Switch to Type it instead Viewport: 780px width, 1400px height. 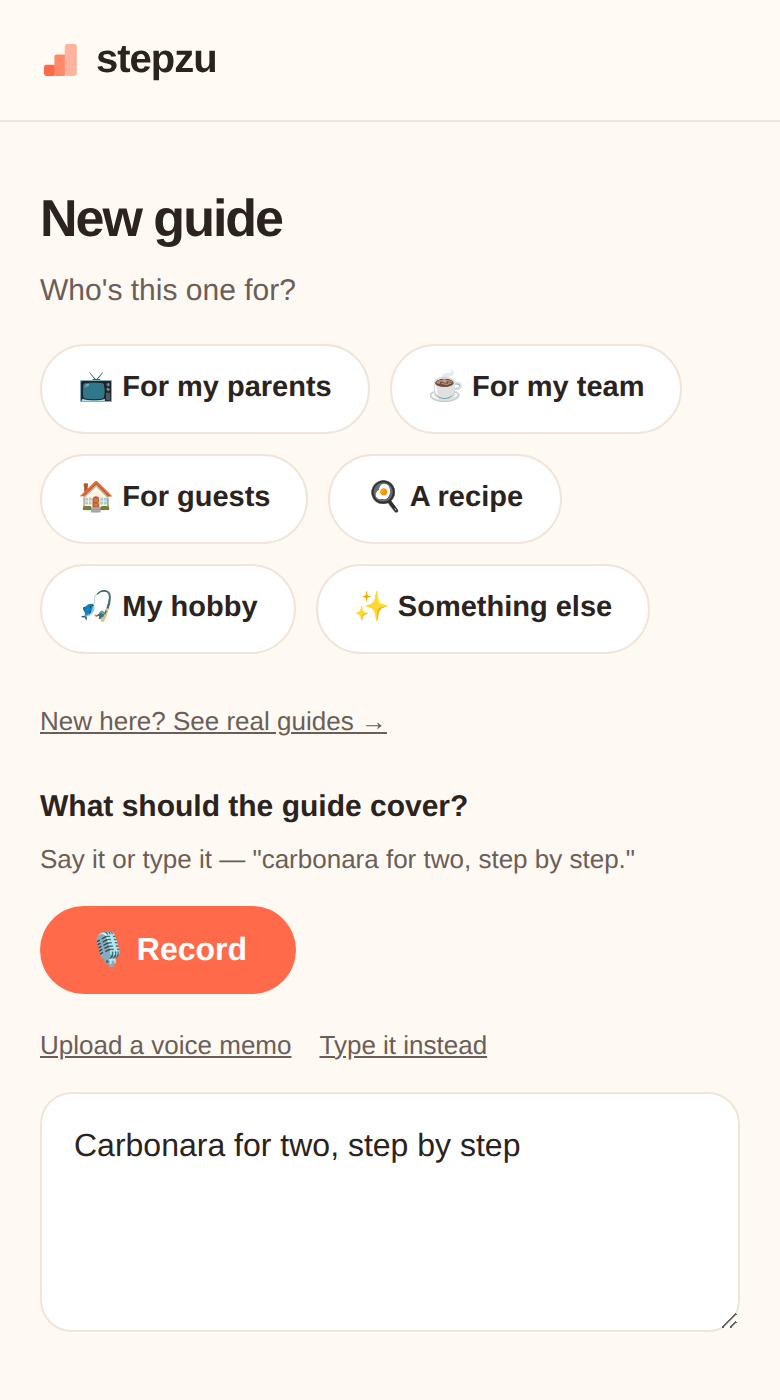point(403,1045)
